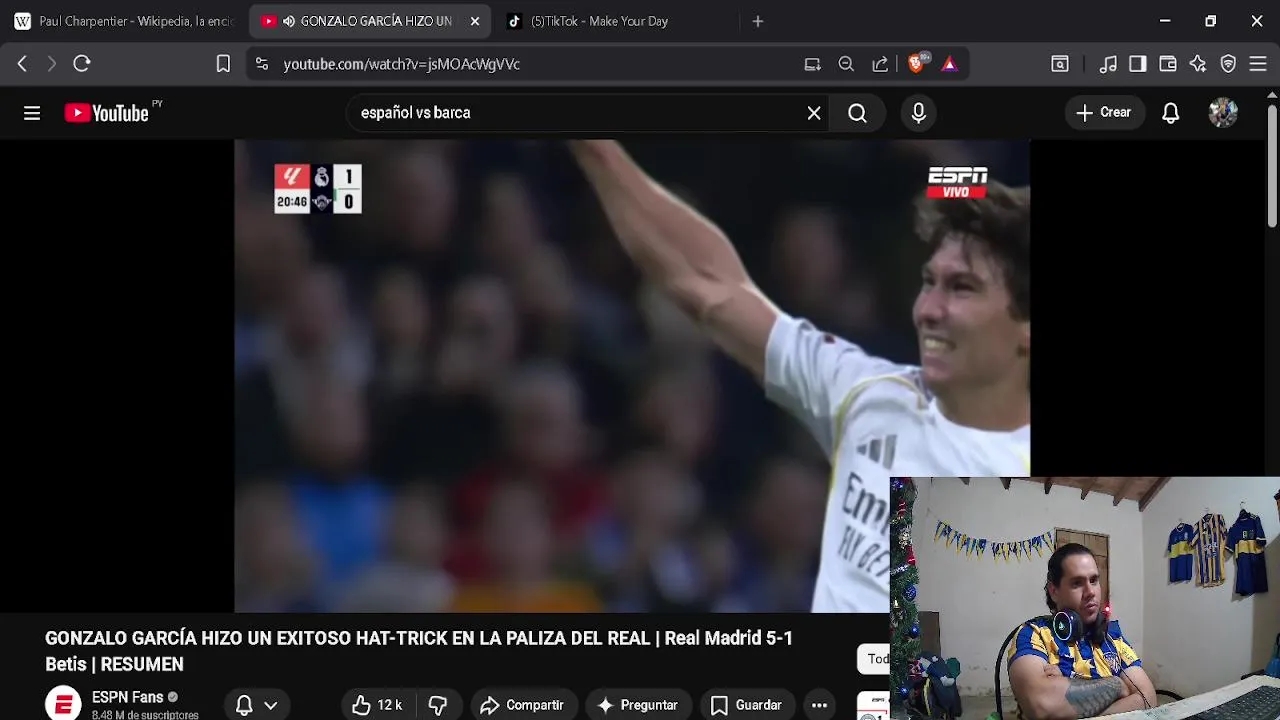Open the YouTube hamburger guide menu

click(32, 113)
